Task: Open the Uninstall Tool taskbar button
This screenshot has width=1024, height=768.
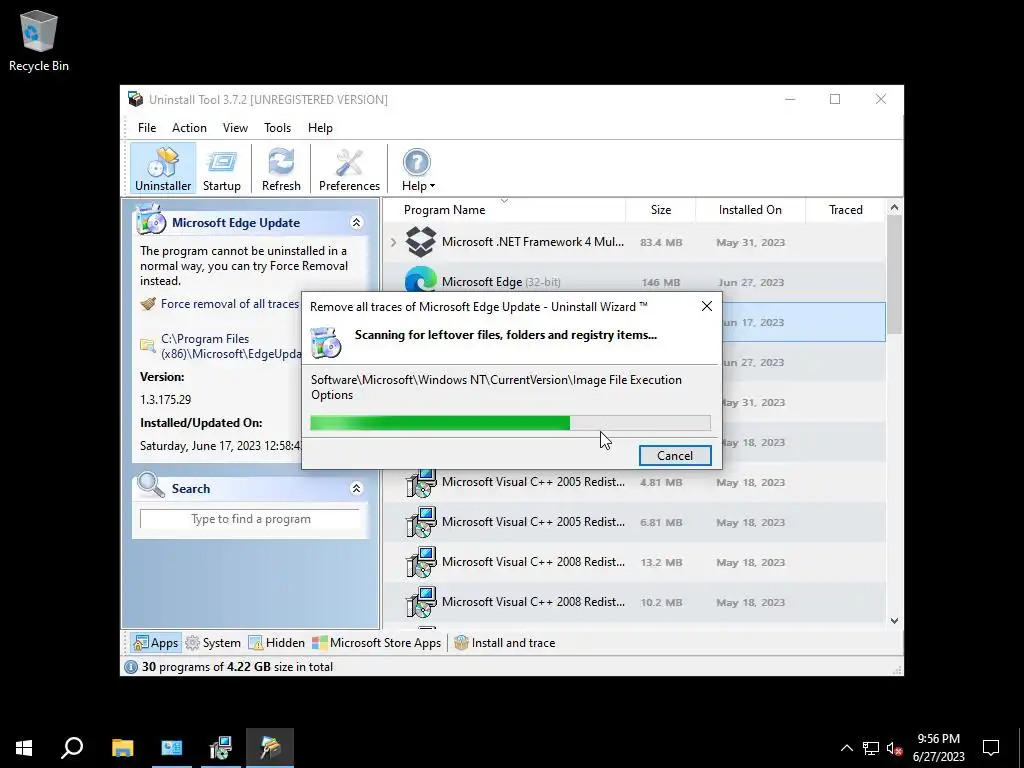Action: click(x=270, y=748)
